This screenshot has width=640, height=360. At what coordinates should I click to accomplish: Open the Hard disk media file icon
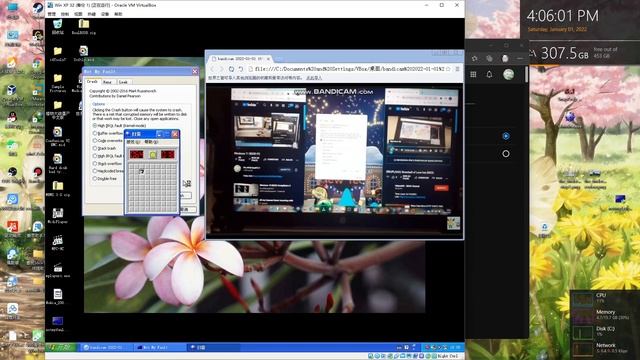[58, 163]
